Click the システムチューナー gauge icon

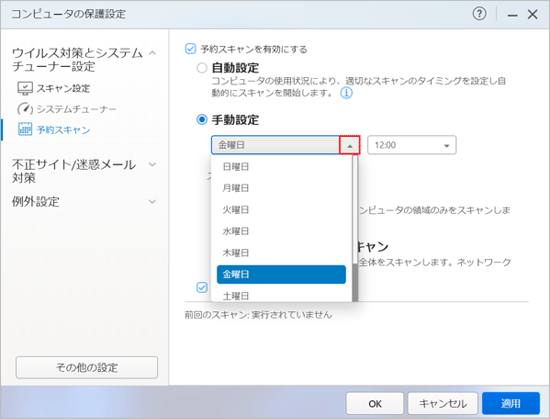coord(25,109)
